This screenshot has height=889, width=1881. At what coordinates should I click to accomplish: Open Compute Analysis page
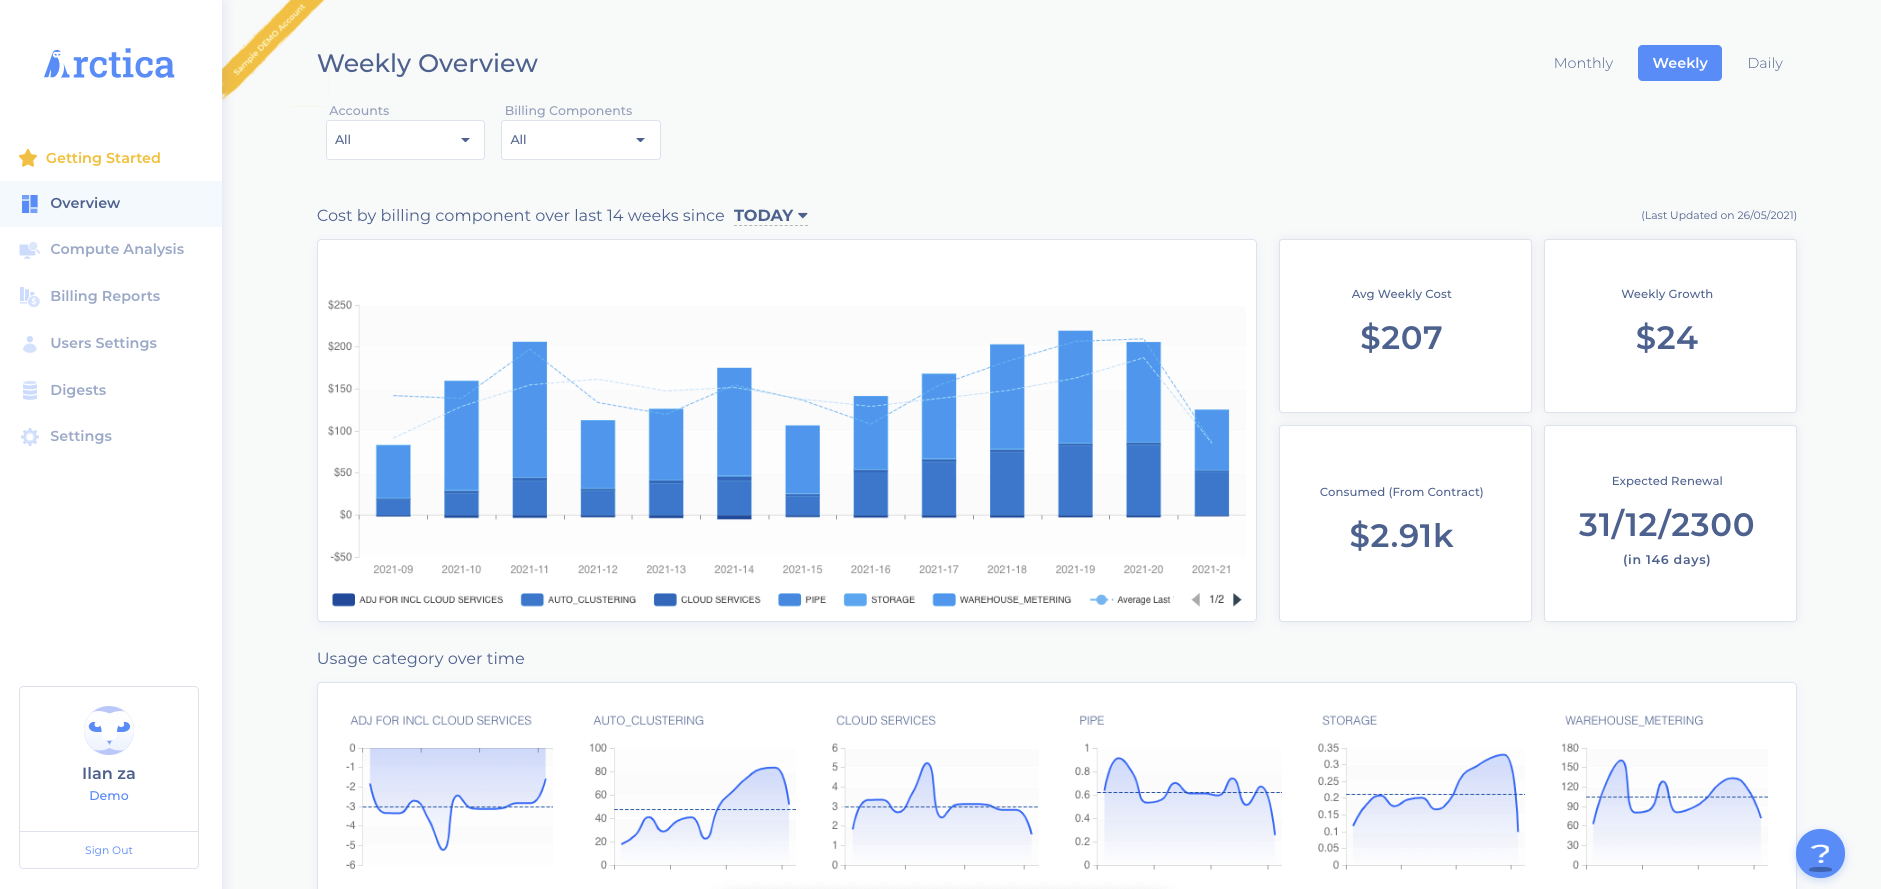click(117, 249)
